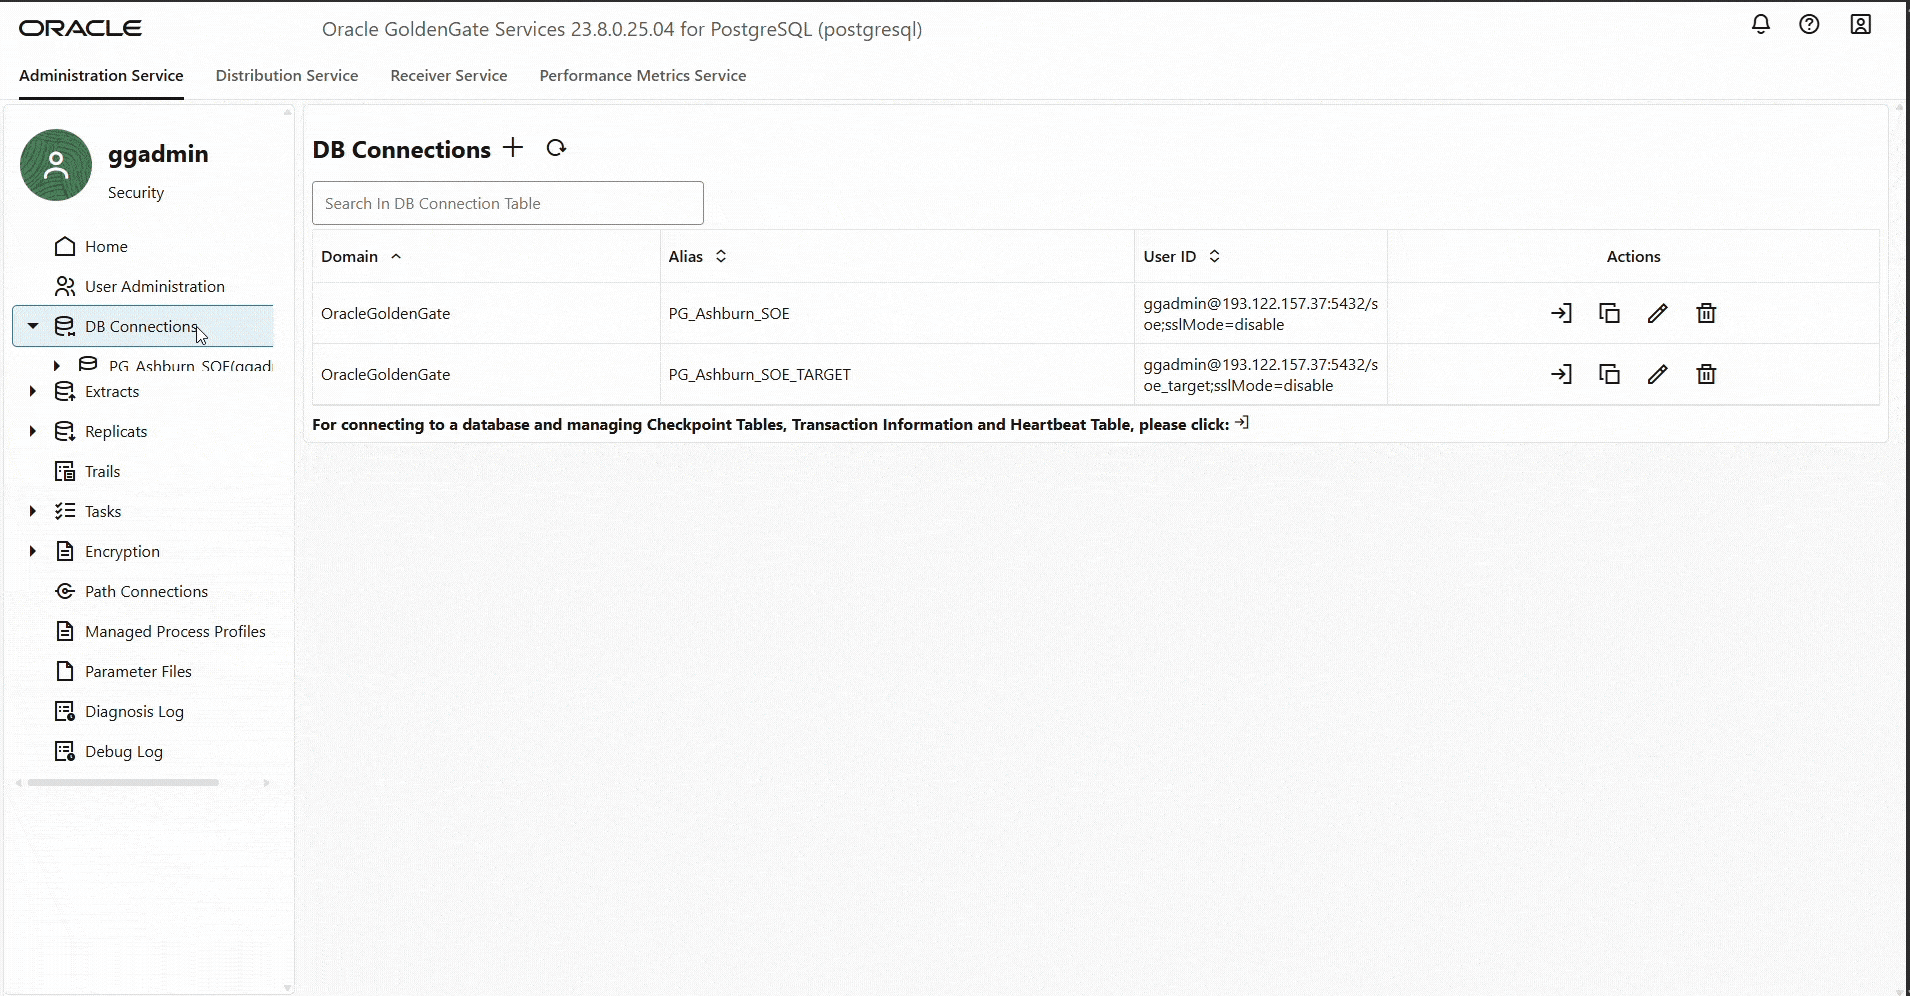1910x996 pixels.
Task: Edit the PG_Ashburn_SOE connection
Action: pos(1657,313)
